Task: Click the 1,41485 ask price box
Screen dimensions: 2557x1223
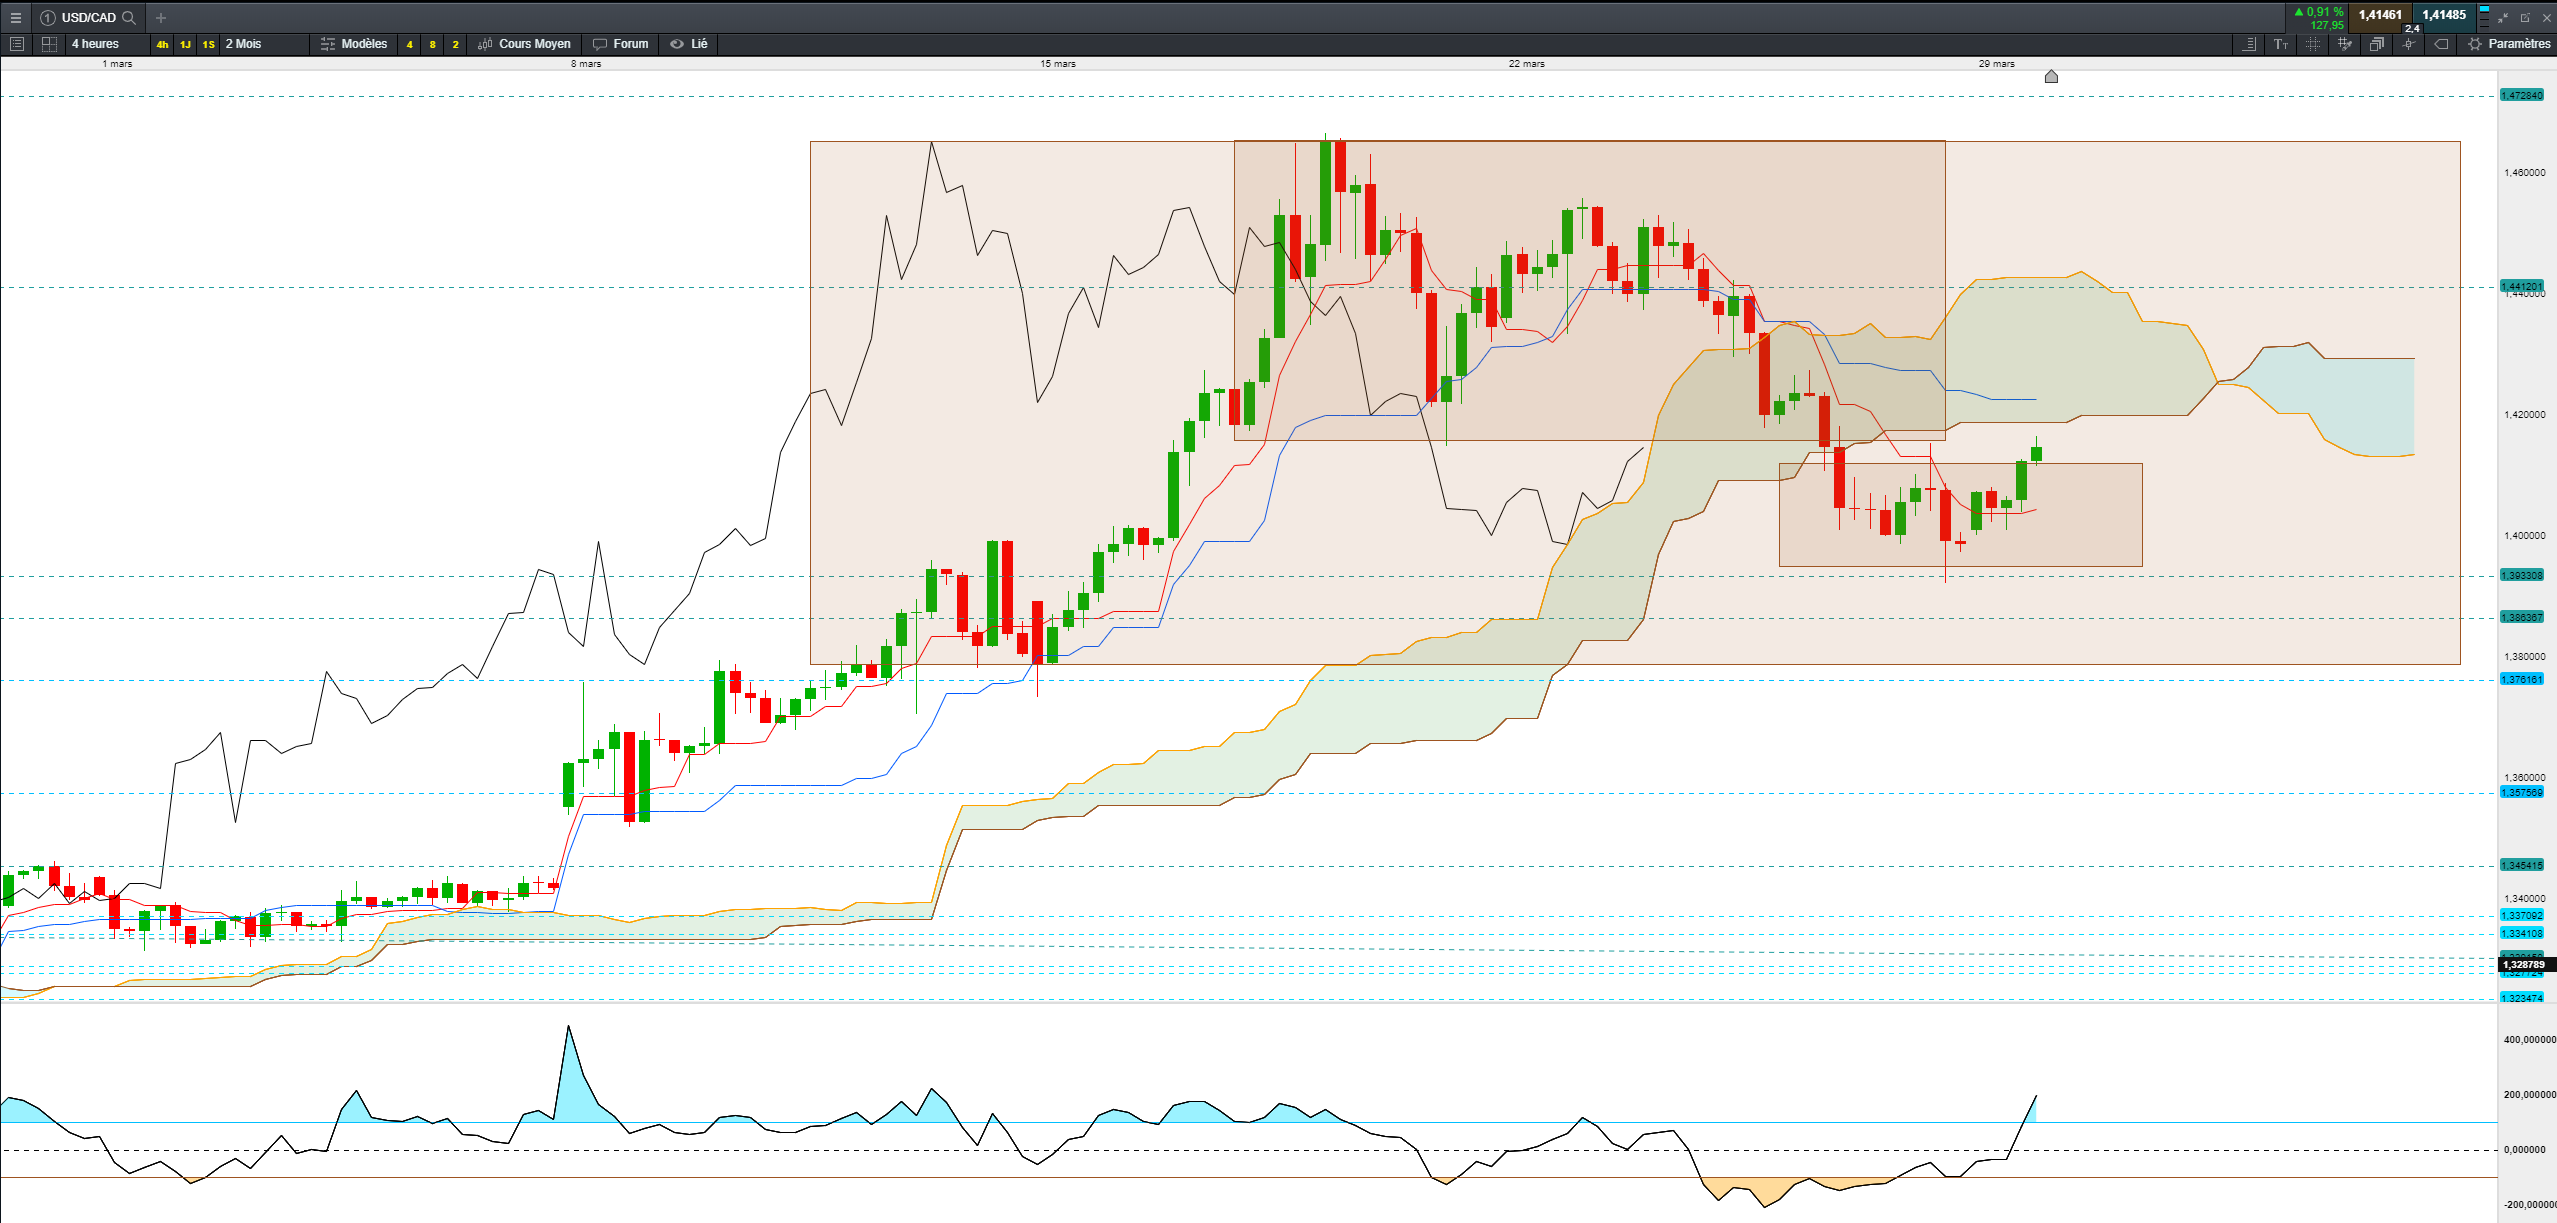Action: tap(2443, 15)
